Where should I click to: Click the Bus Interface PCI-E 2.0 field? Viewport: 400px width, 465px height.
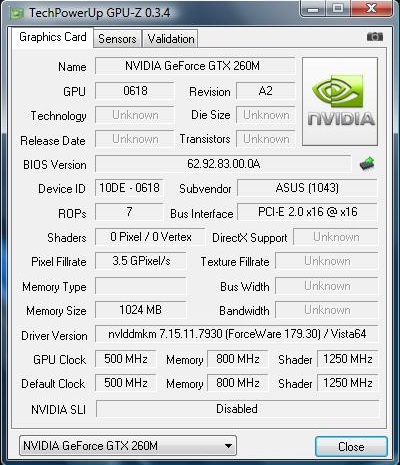[307, 212]
